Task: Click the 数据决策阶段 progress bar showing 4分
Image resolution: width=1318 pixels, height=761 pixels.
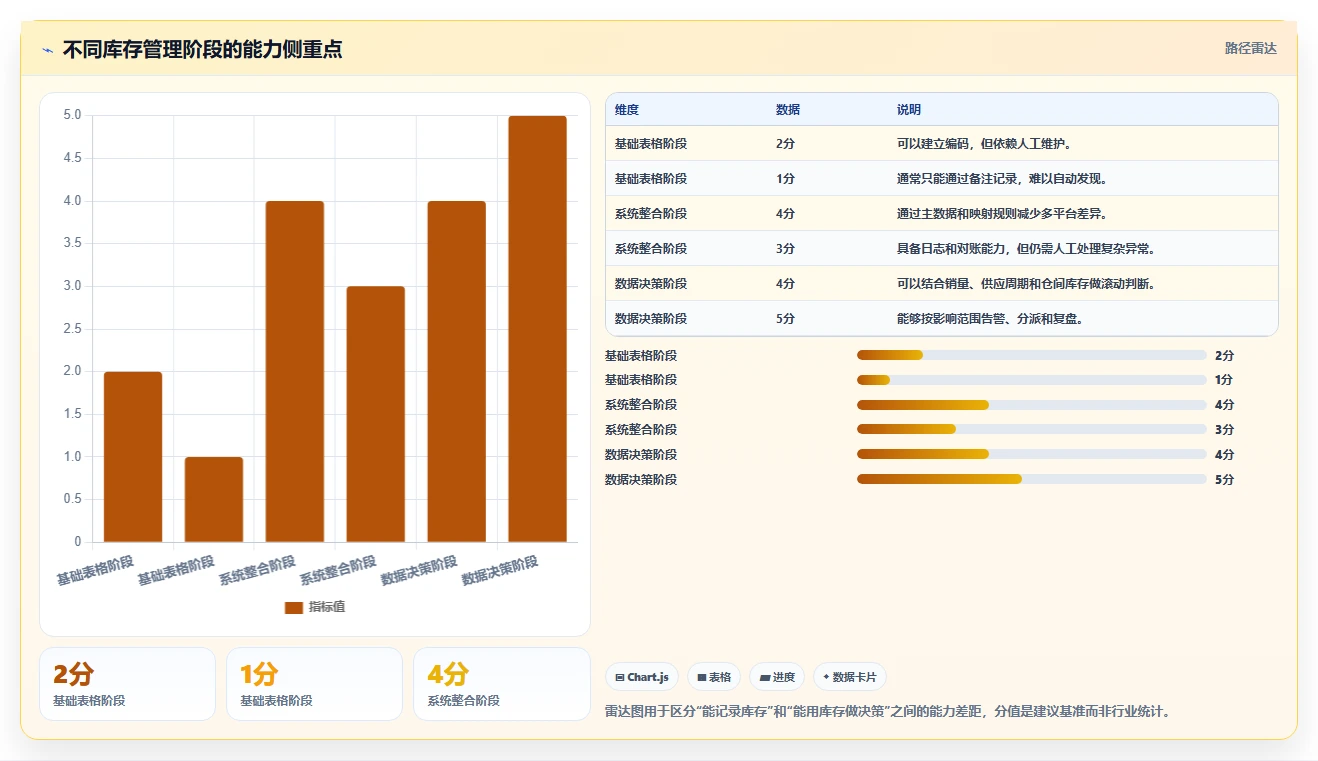Action: (1032, 454)
